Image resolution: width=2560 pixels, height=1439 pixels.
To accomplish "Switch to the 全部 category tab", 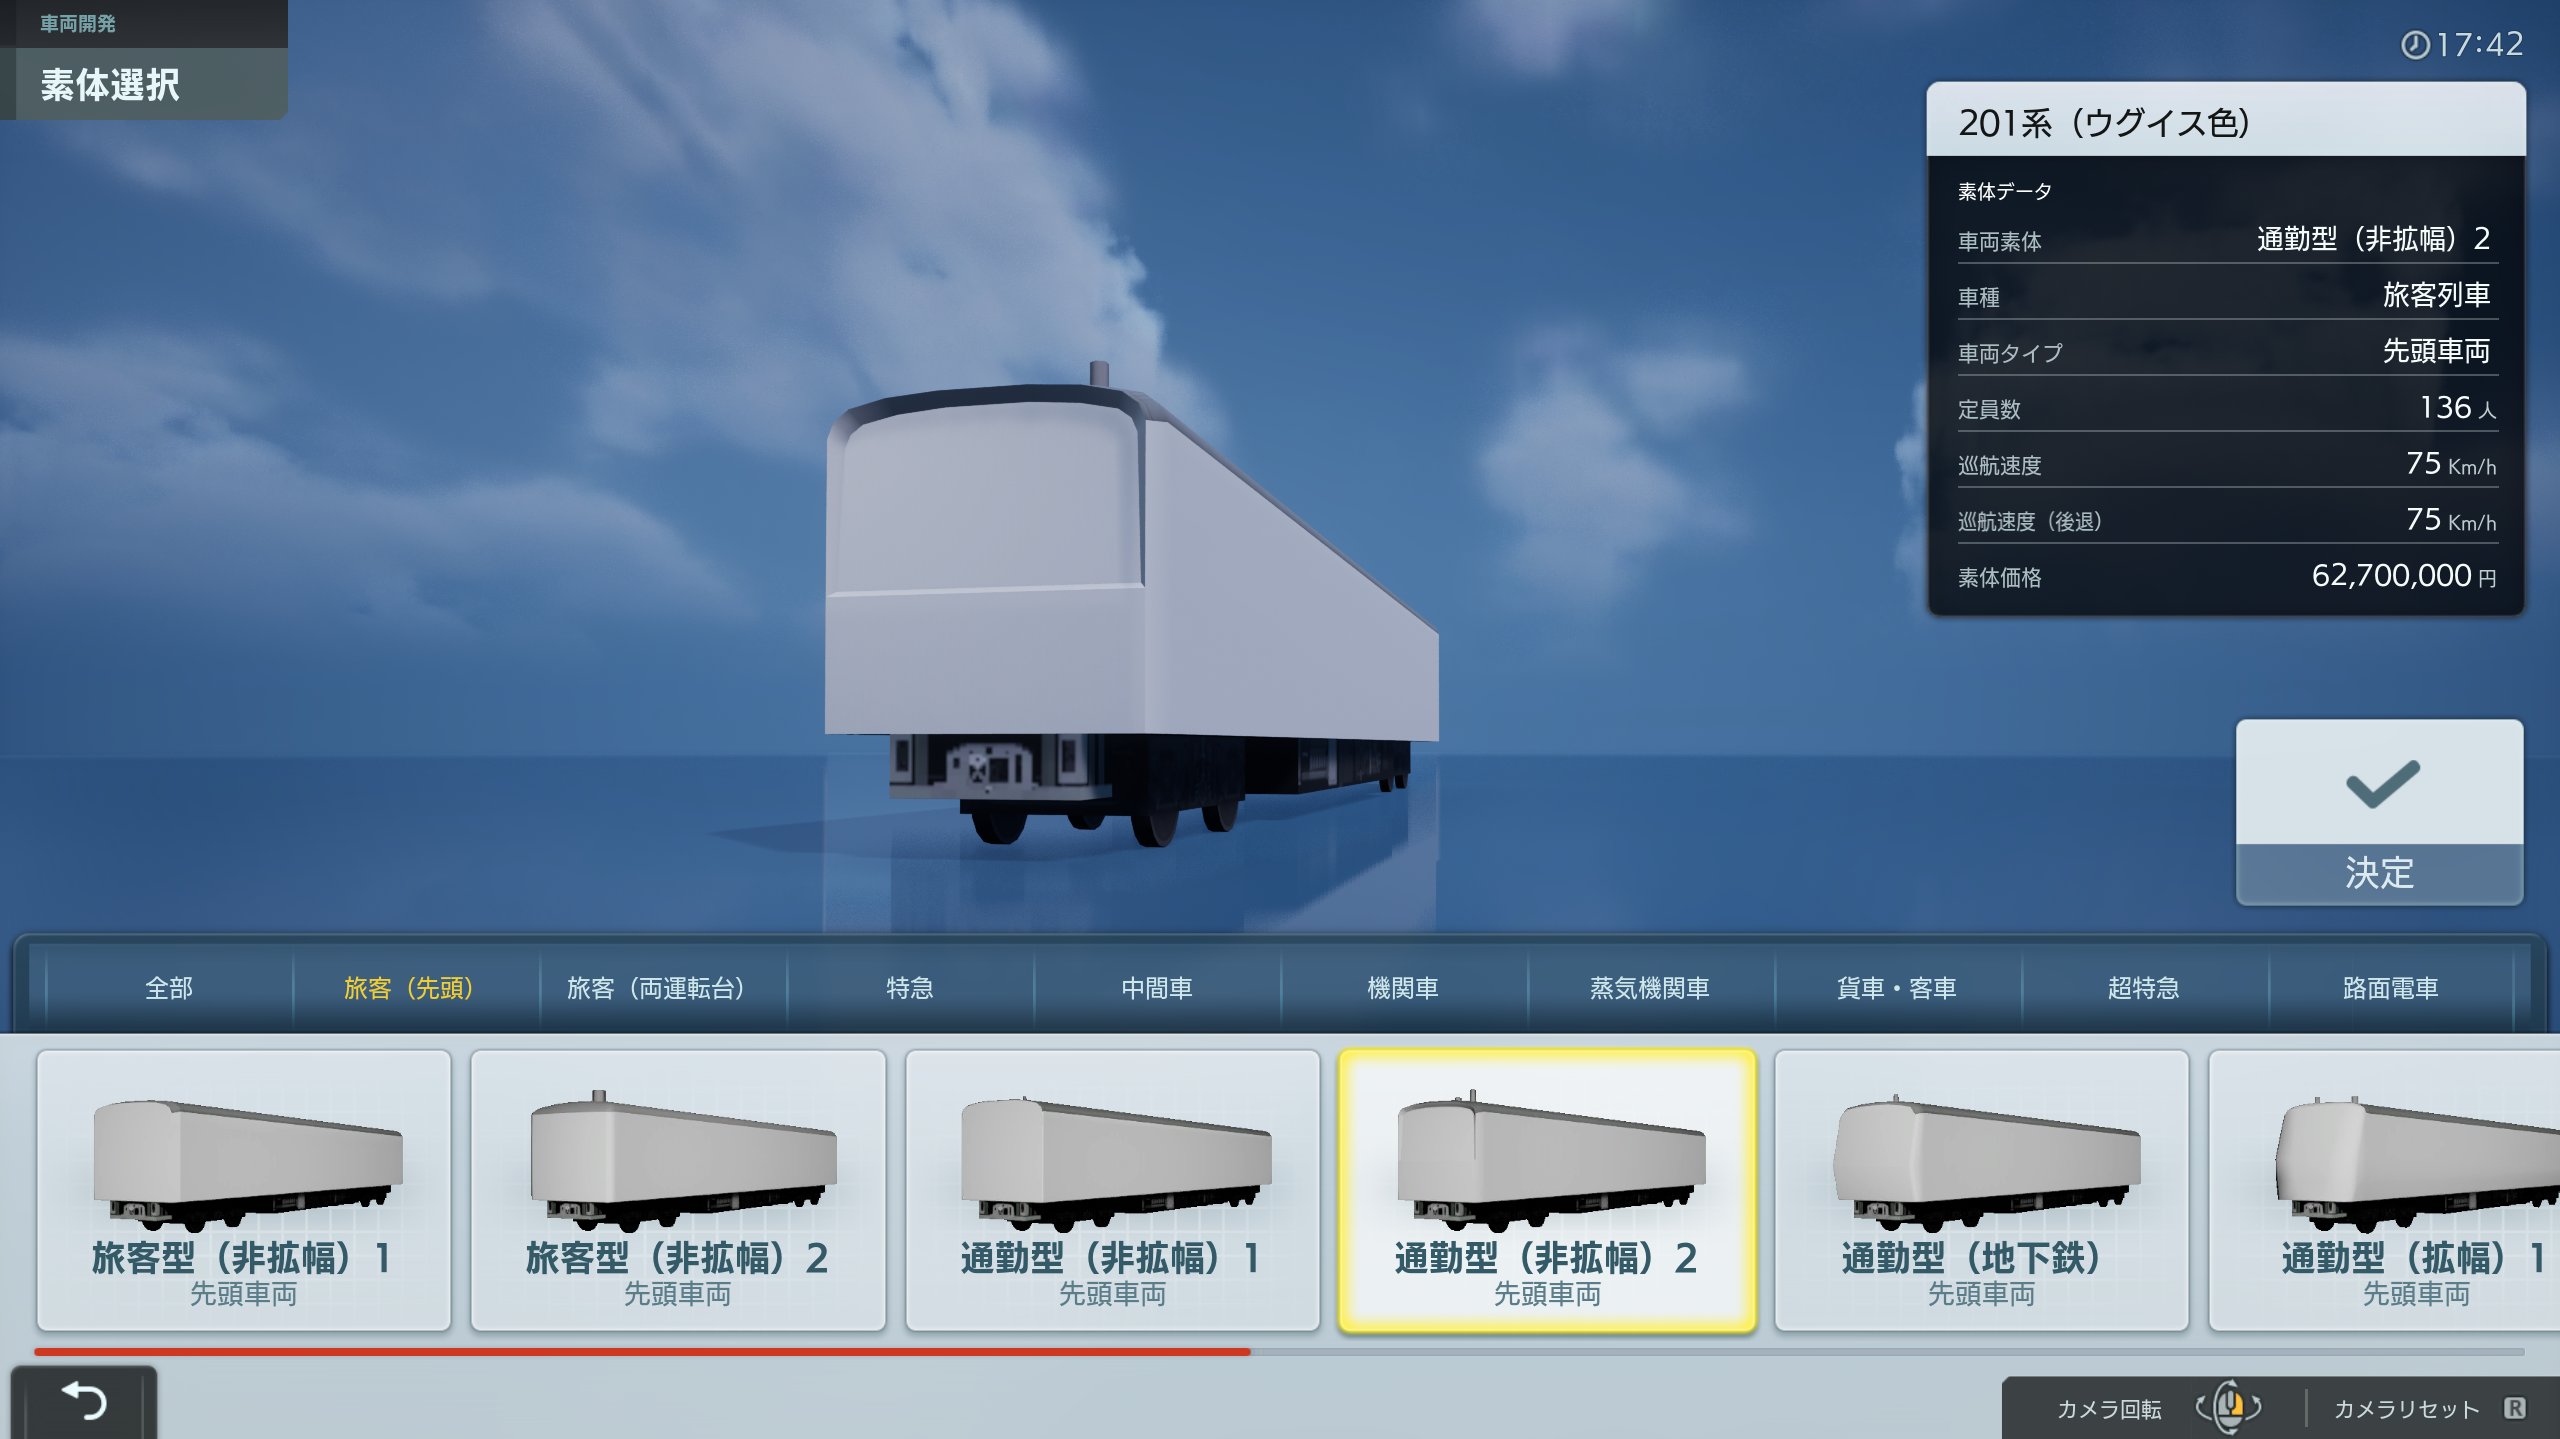I will [168, 988].
